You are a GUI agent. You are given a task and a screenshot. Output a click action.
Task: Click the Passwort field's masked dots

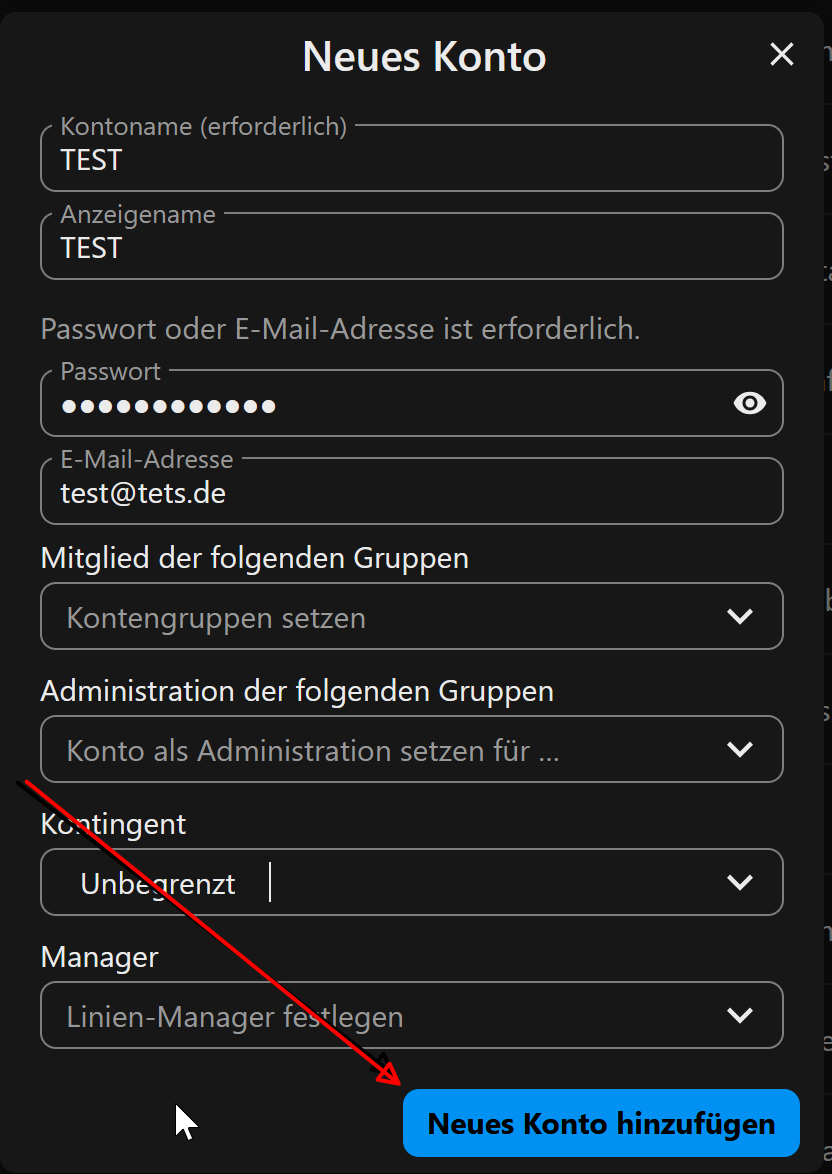tap(168, 406)
